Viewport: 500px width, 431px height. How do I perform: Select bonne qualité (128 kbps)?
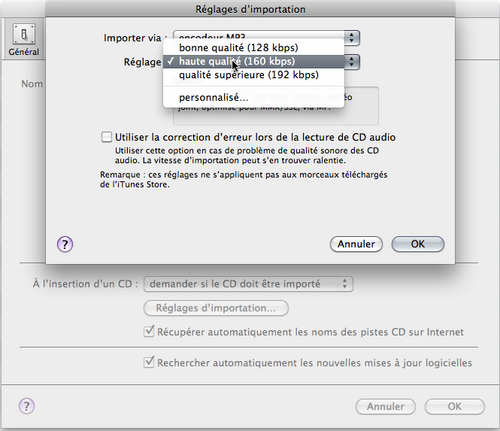pyautogui.click(x=238, y=48)
